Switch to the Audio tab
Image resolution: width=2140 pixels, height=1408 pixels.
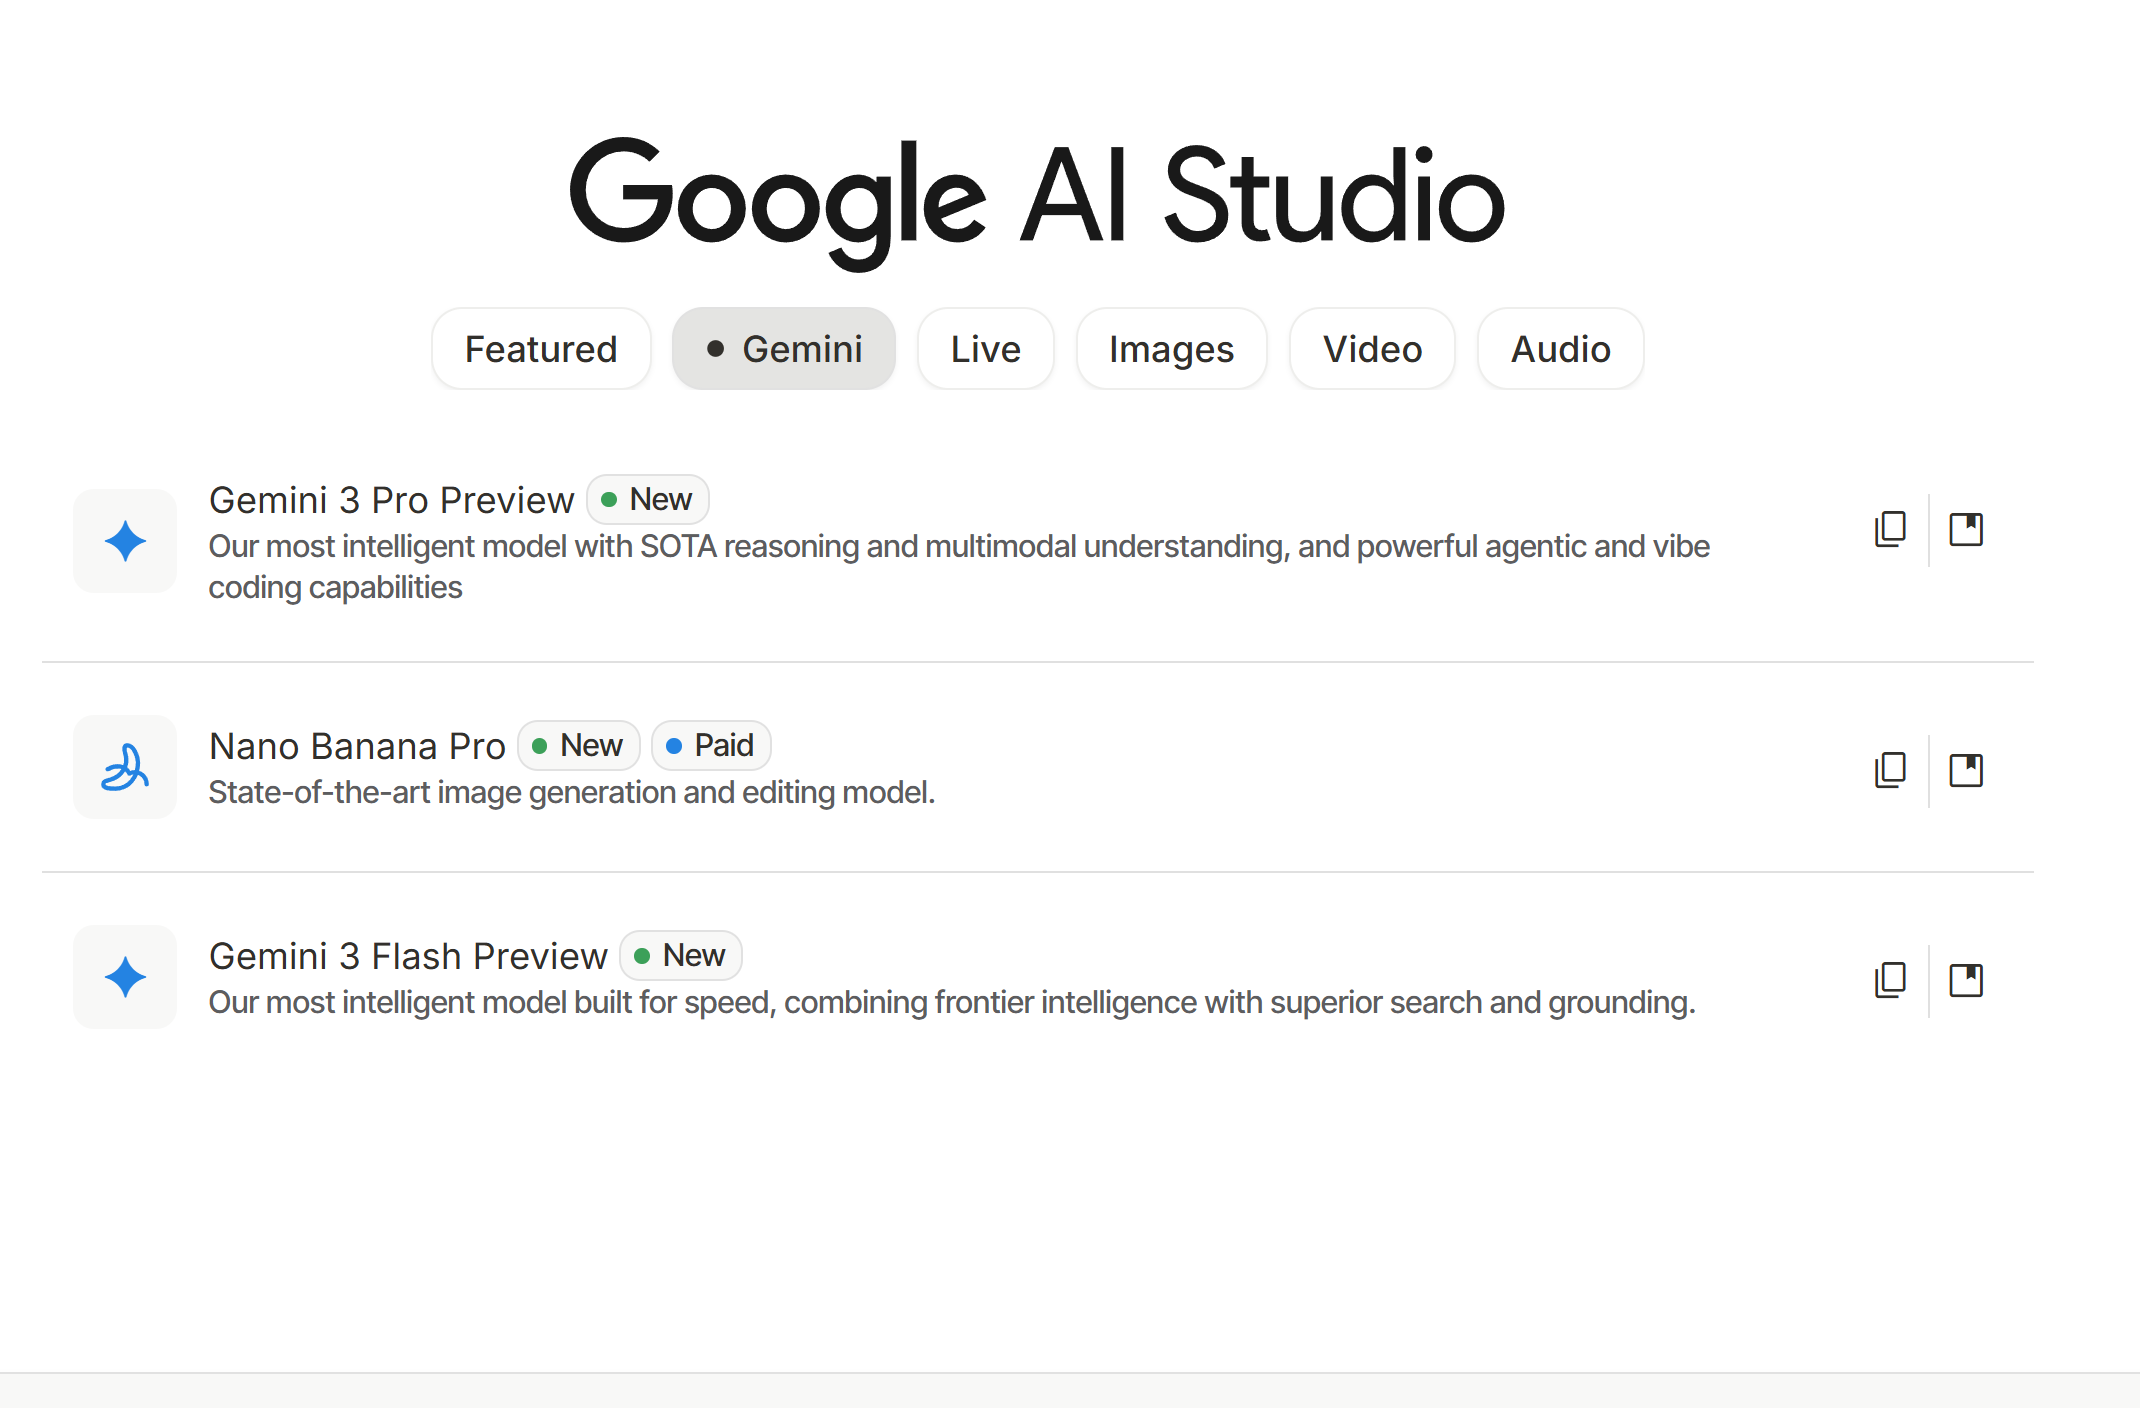pyautogui.click(x=1560, y=349)
